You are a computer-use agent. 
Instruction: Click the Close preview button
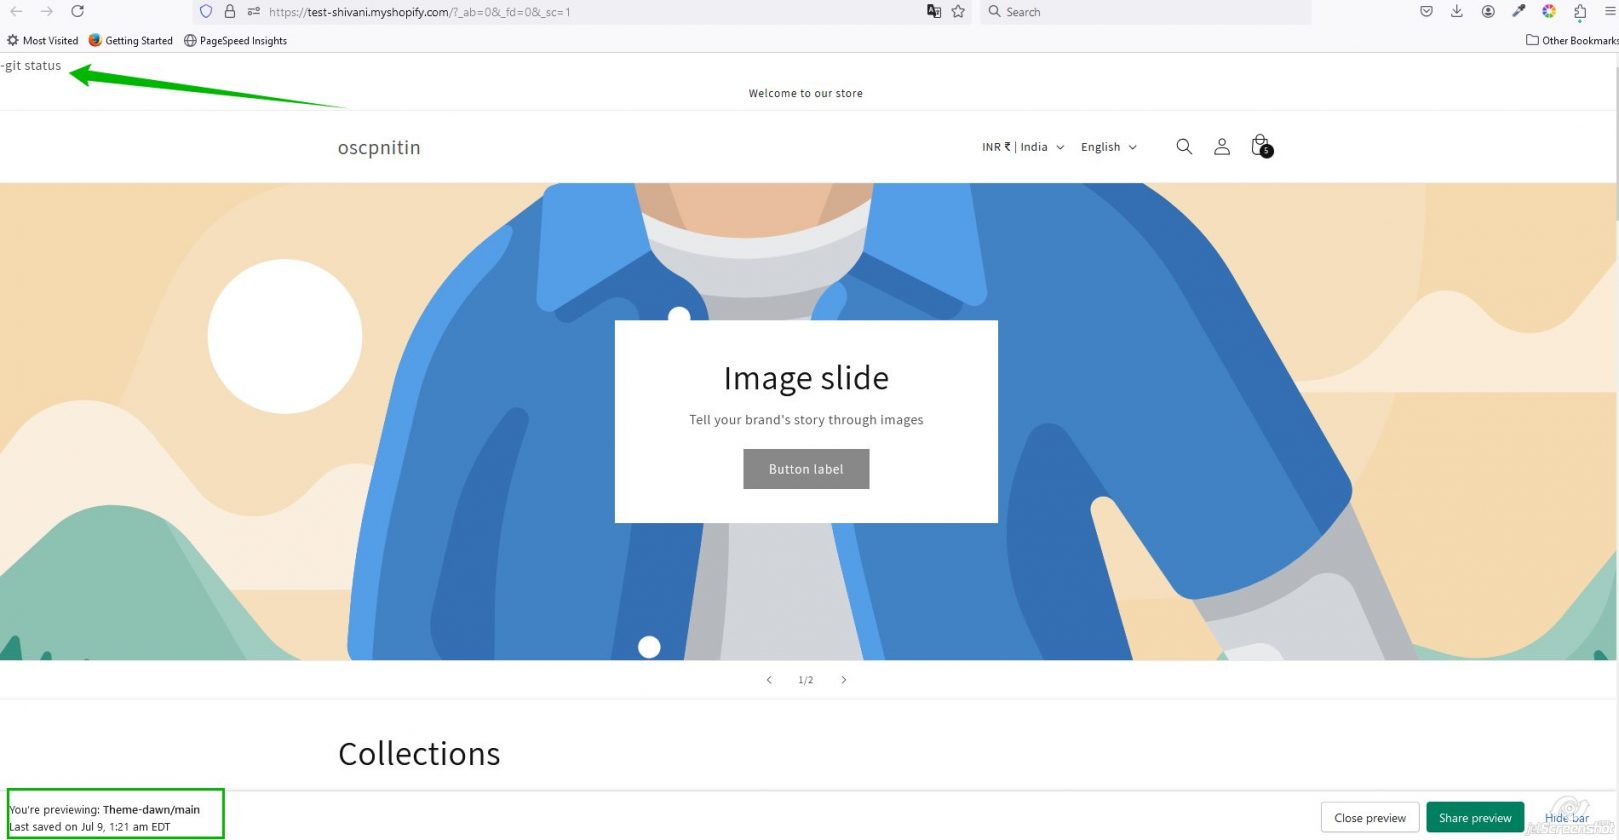point(1369,818)
